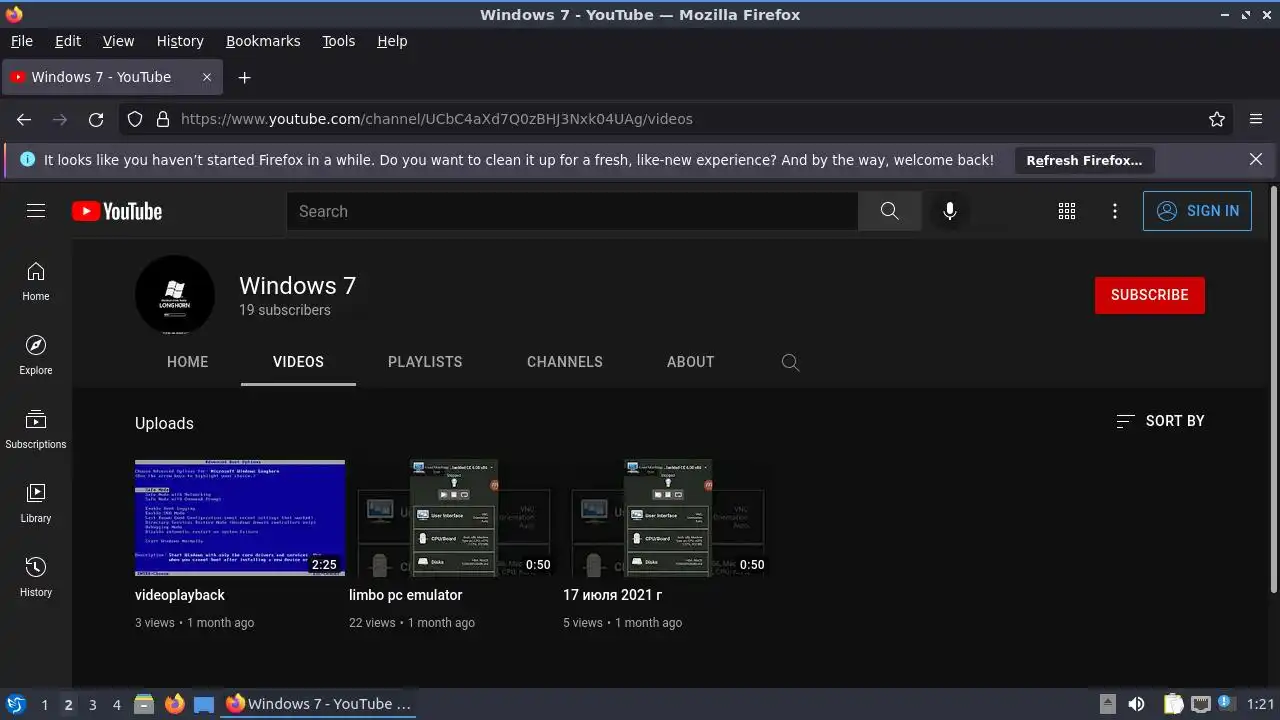1280x720 pixels.
Task: Click the Firefox window taskbar entry
Action: click(x=320, y=704)
